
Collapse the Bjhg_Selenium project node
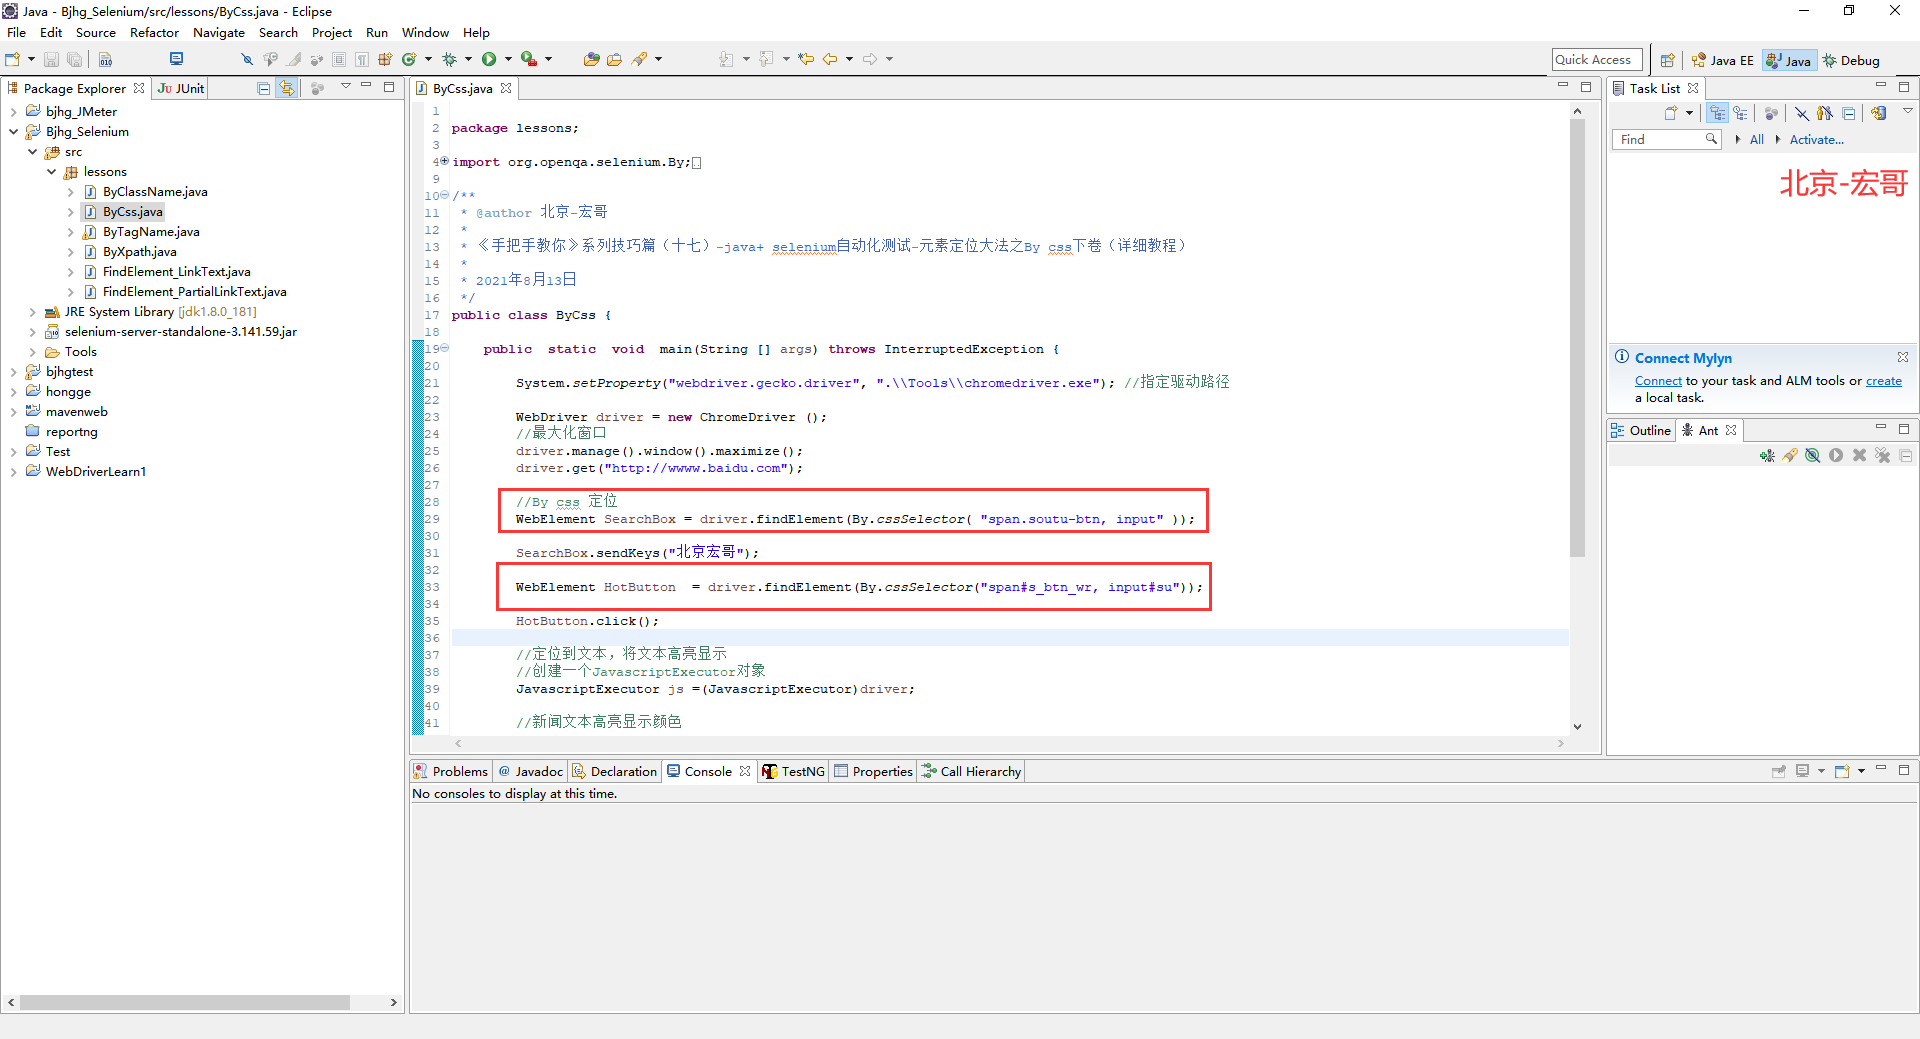click(13, 132)
